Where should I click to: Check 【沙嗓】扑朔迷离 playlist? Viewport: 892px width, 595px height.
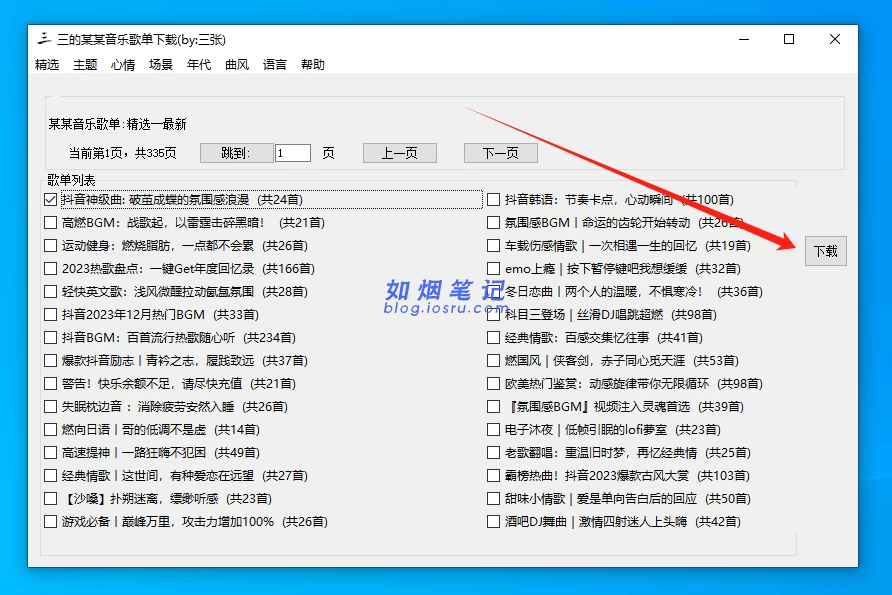(51, 499)
